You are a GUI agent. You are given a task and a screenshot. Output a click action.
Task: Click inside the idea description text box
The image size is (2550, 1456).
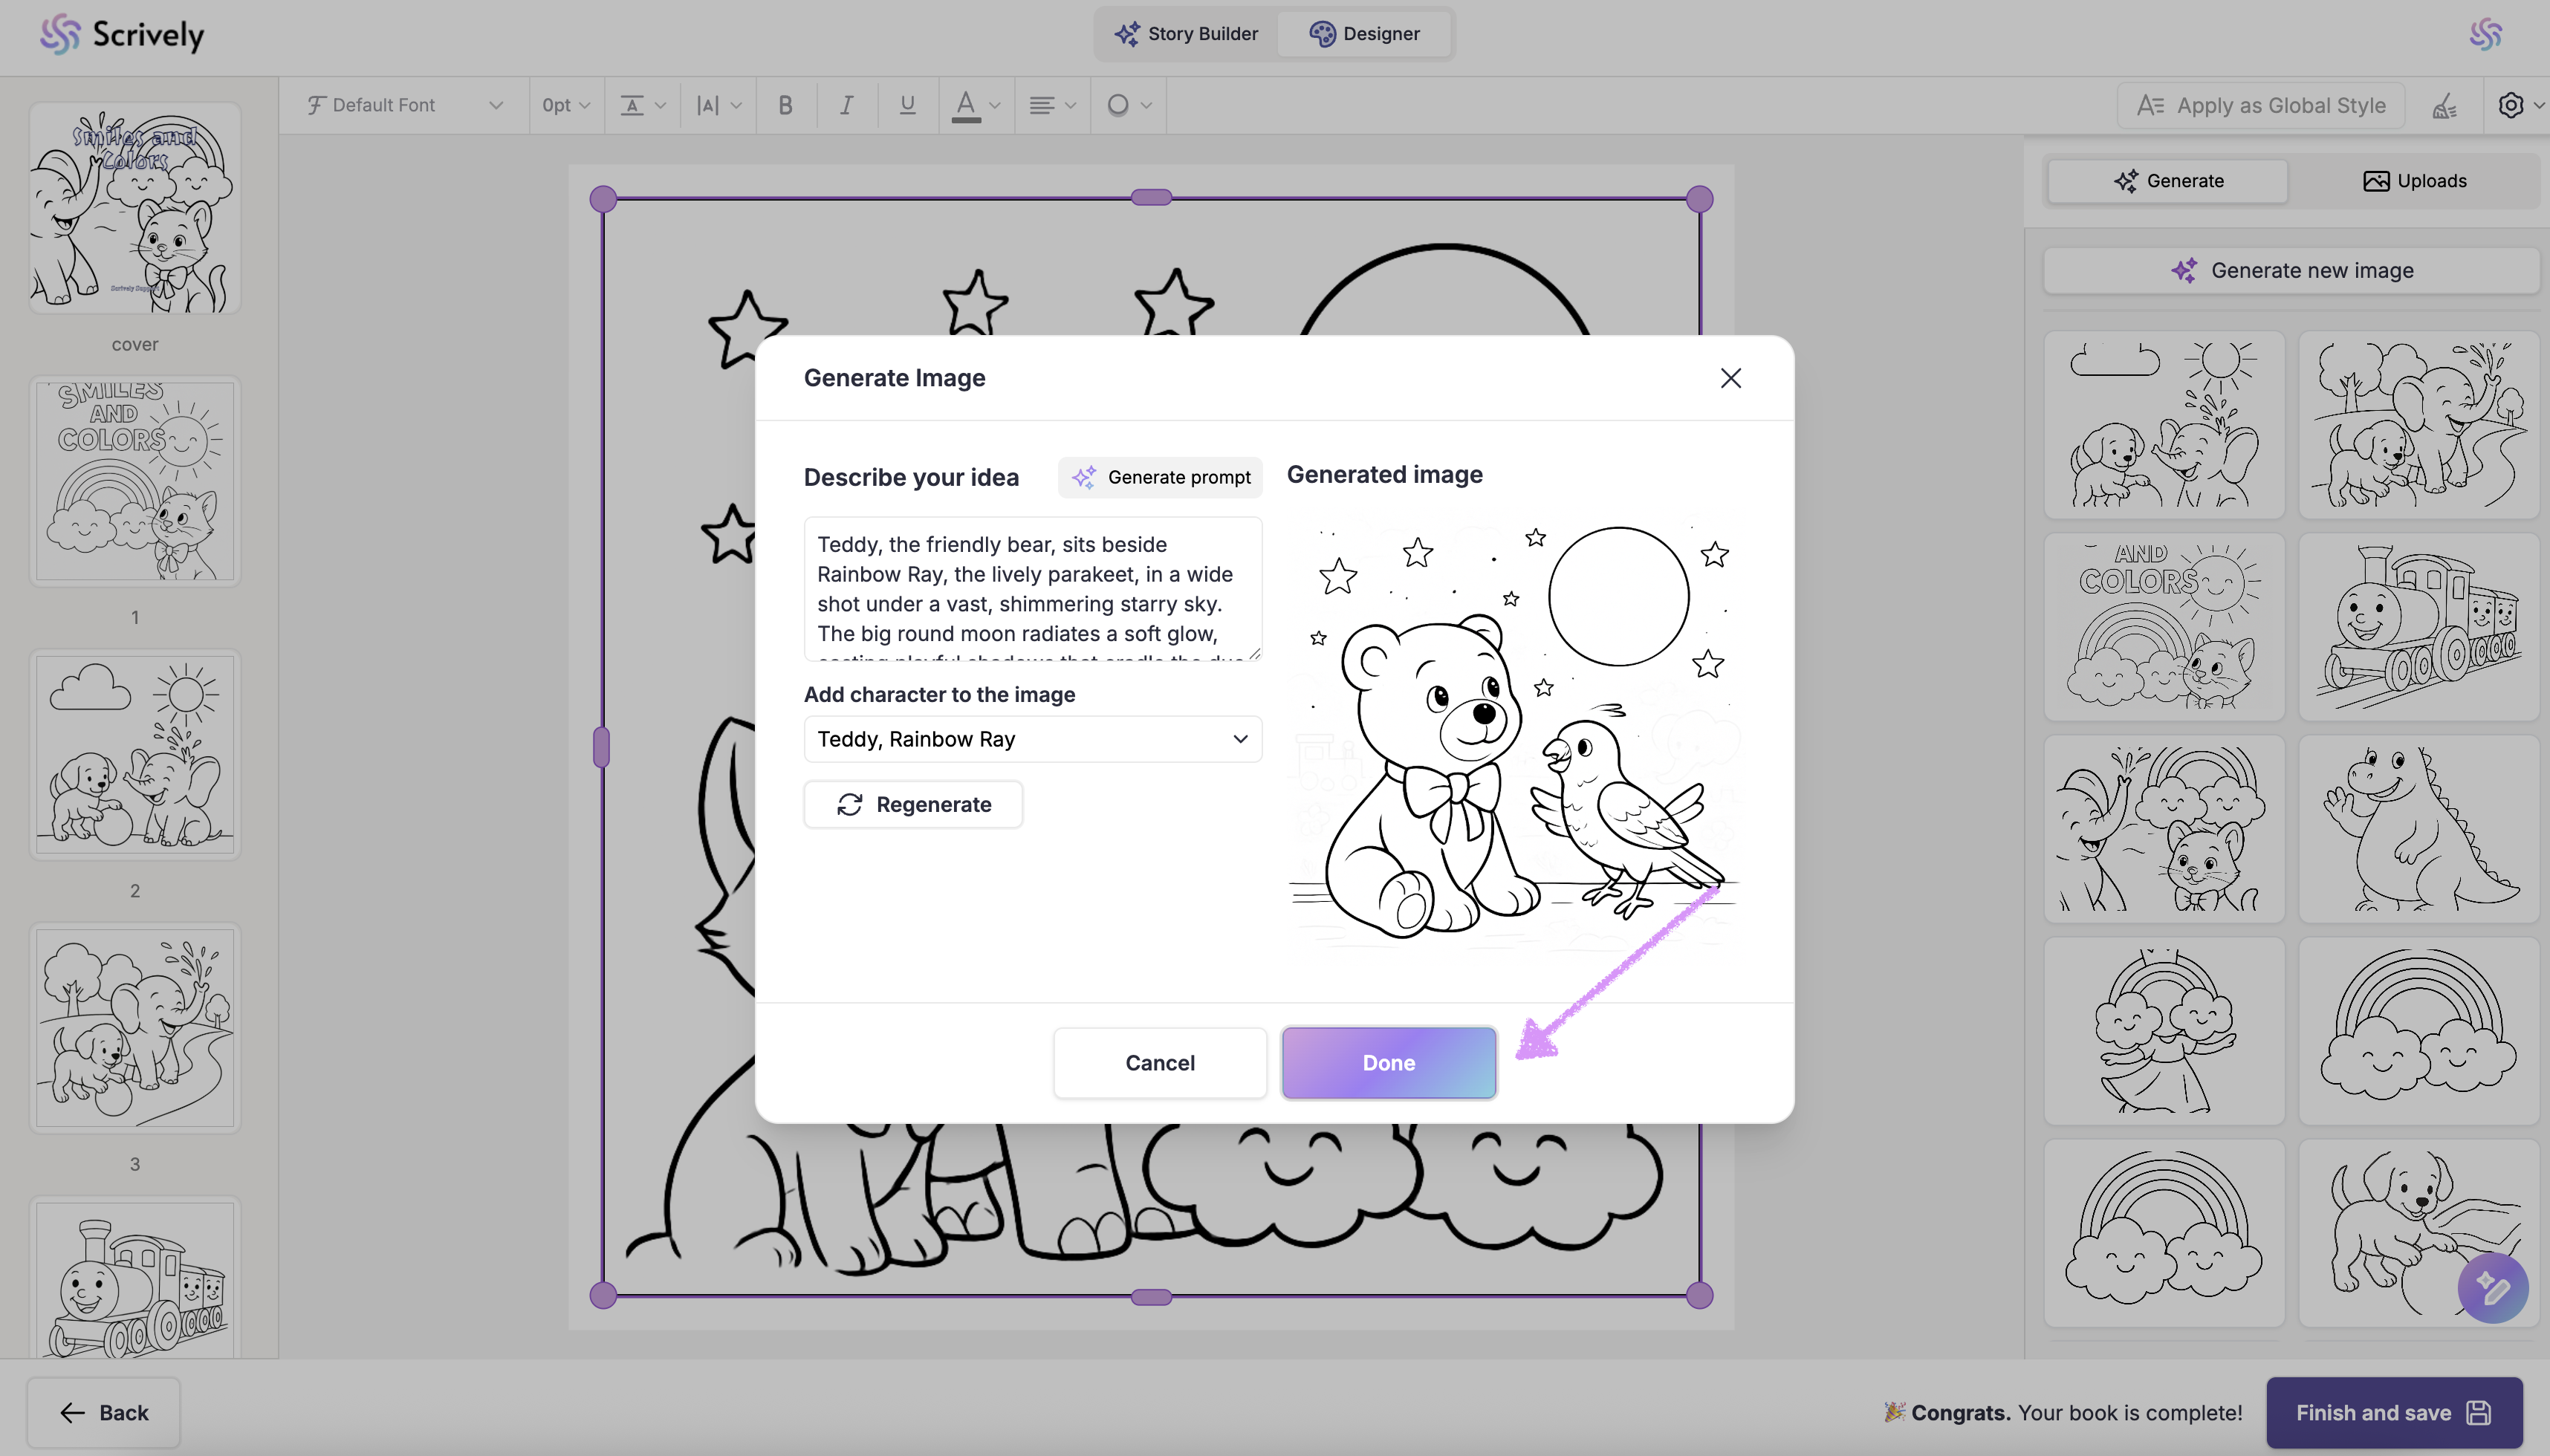click(x=1032, y=588)
